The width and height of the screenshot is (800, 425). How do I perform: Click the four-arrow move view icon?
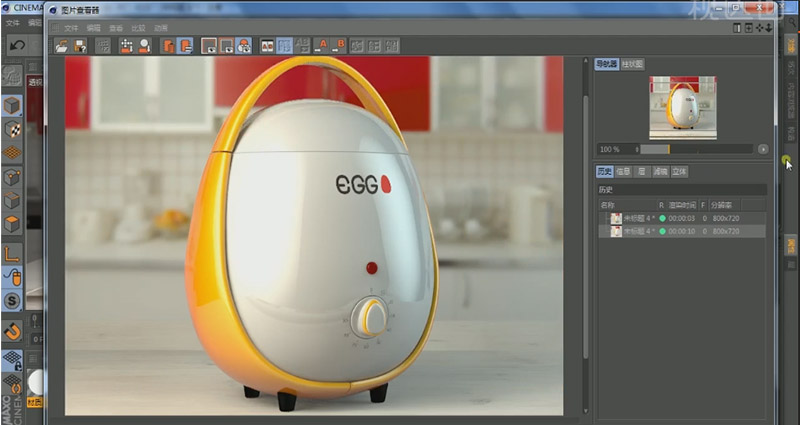coord(759,28)
